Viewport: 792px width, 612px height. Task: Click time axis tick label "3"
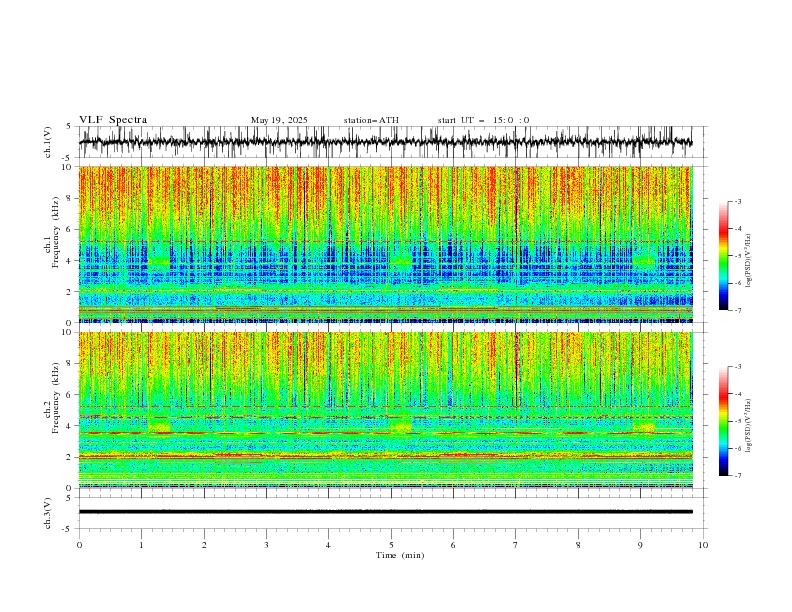(266, 545)
